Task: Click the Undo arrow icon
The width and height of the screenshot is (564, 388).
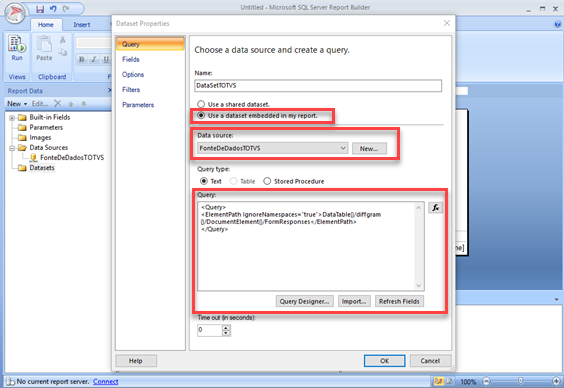Action: (x=53, y=8)
